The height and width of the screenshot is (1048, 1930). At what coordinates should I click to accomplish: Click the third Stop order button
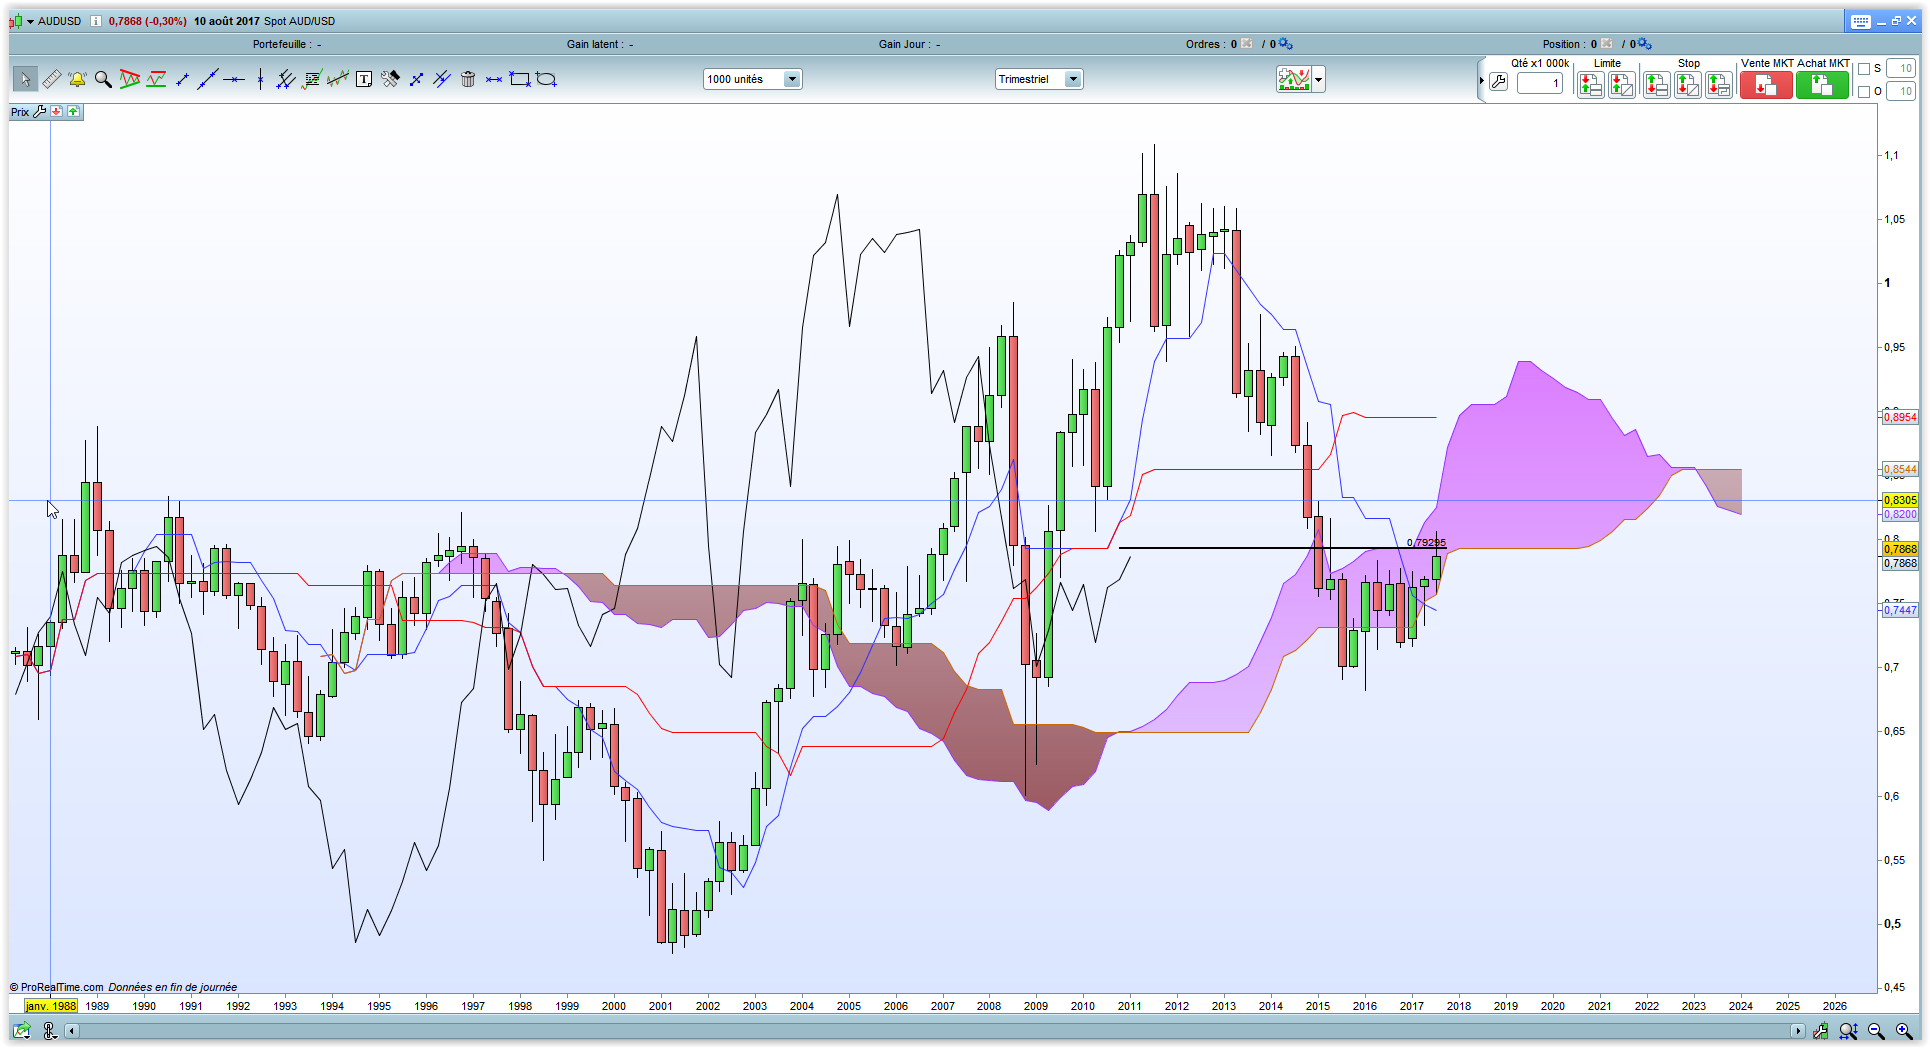pyautogui.click(x=1719, y=85)
